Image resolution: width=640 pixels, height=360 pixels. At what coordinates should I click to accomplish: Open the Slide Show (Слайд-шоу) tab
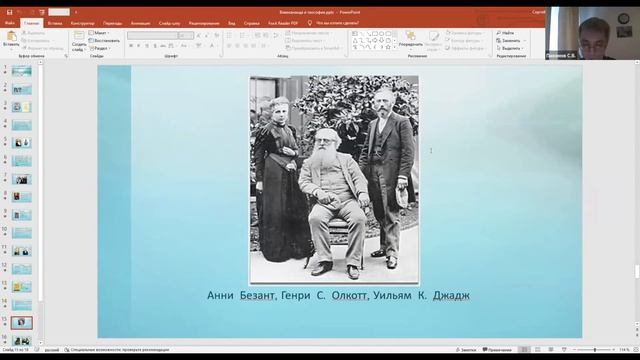tap(169, 23)
